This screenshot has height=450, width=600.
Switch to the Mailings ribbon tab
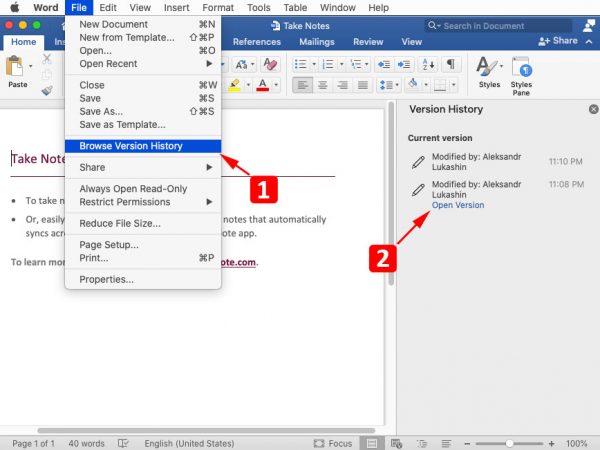click(x=316, y=42)
